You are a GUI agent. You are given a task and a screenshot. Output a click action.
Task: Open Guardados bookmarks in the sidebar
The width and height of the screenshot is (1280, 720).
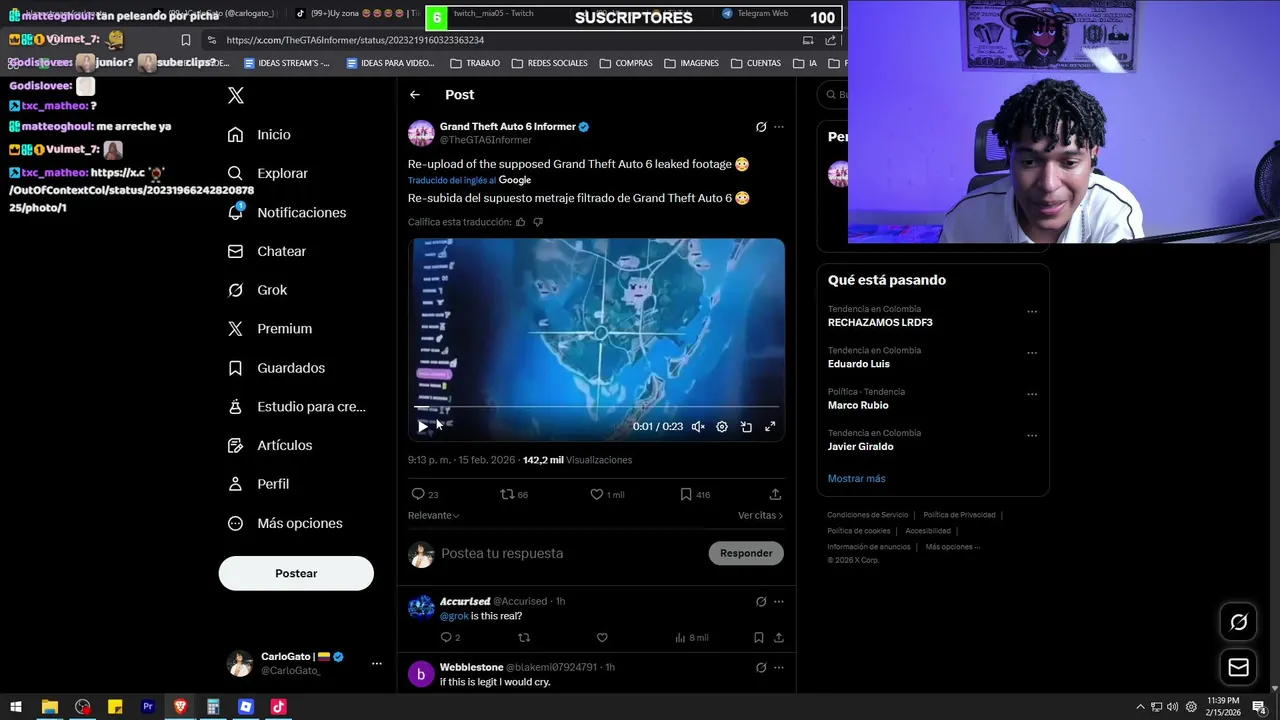276,368
